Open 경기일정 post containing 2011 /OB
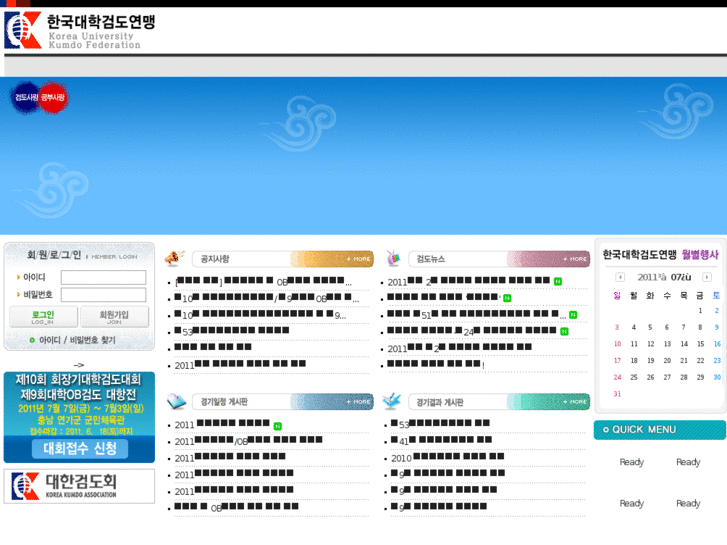The width and height of the screenshot is (727, 545). point(249,441)
